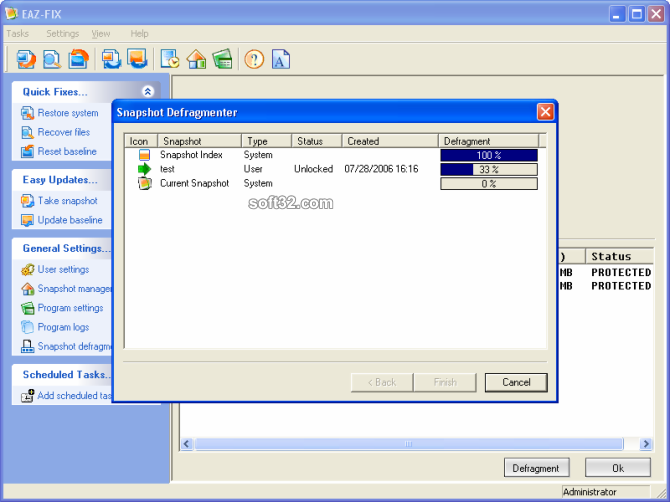
Task: Select the 'Snapshot Index' row text
Action: pyautogui.click(x=191, y=155)
